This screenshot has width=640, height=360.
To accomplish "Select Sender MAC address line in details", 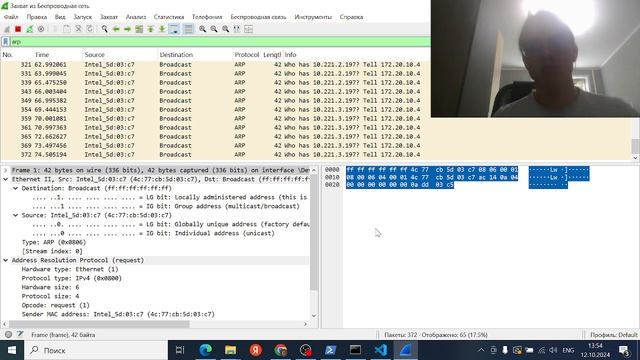I will click(118, 314).
